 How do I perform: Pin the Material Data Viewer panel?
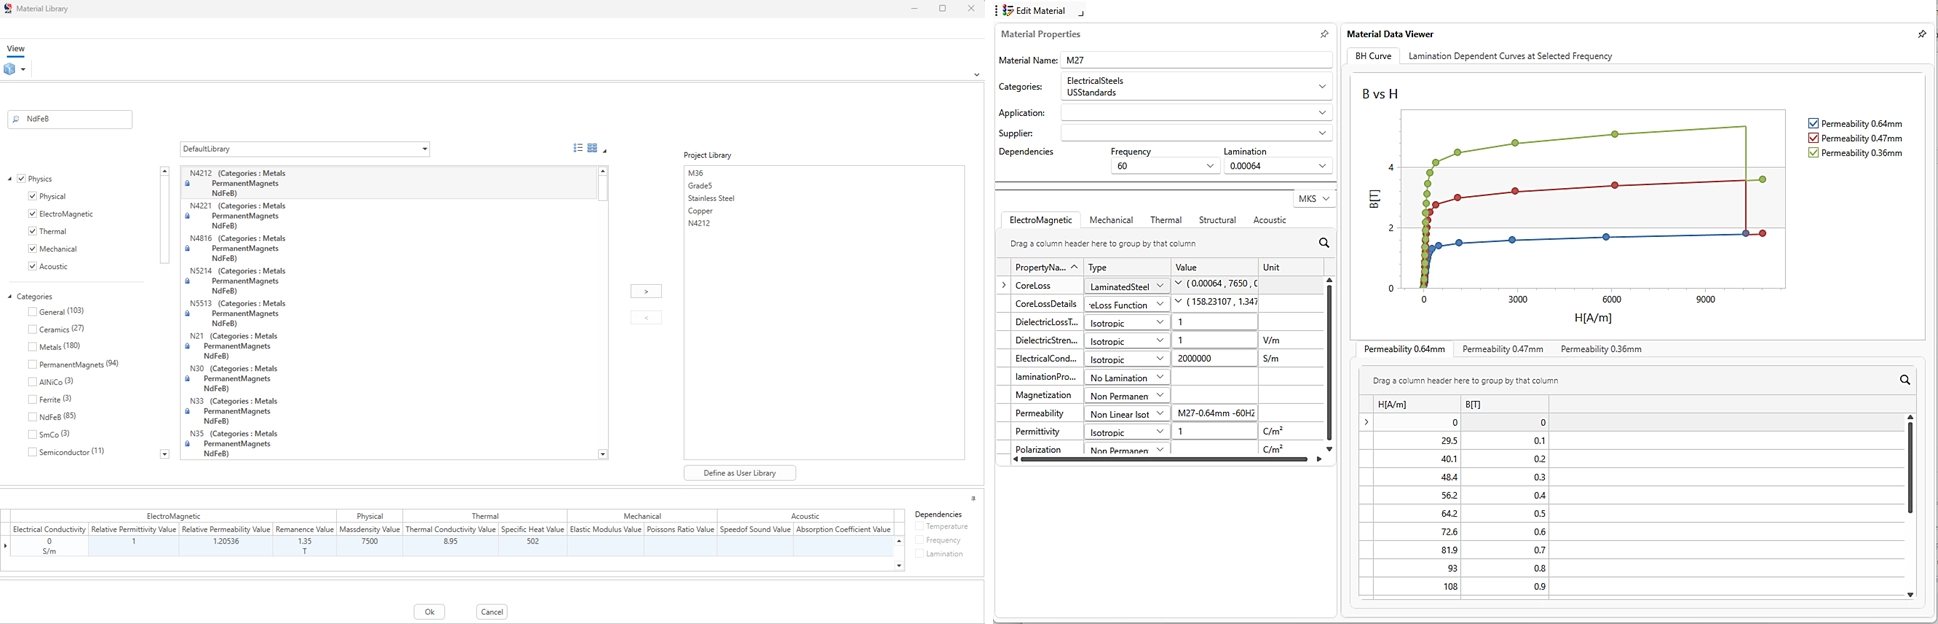click(x=1921, y=34)
